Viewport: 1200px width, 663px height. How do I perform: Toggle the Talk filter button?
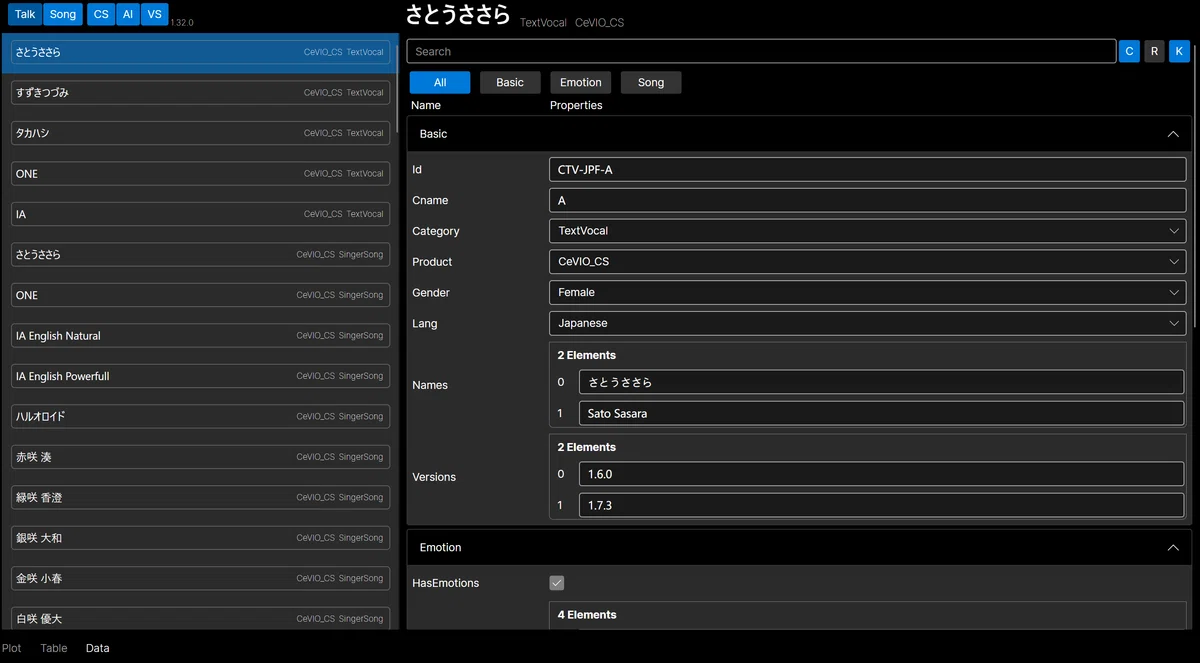coord(25,14)
